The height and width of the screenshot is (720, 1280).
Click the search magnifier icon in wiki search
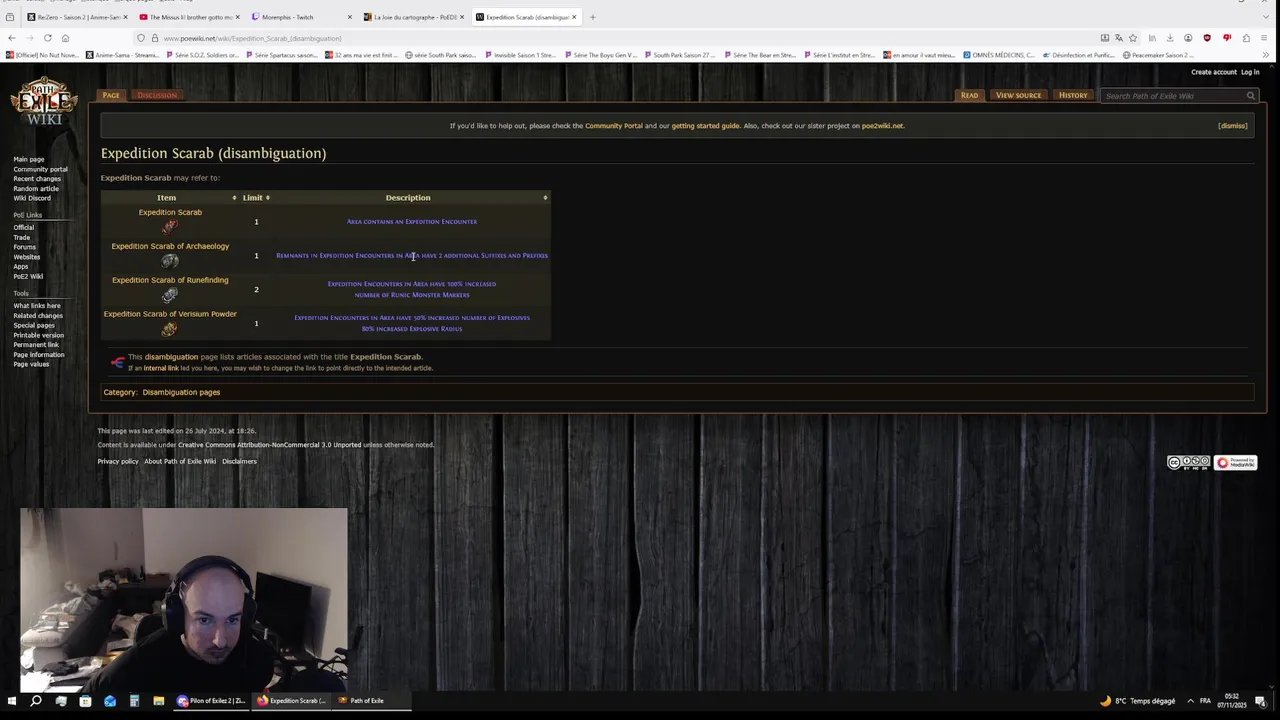click(x=1250, y=96)
